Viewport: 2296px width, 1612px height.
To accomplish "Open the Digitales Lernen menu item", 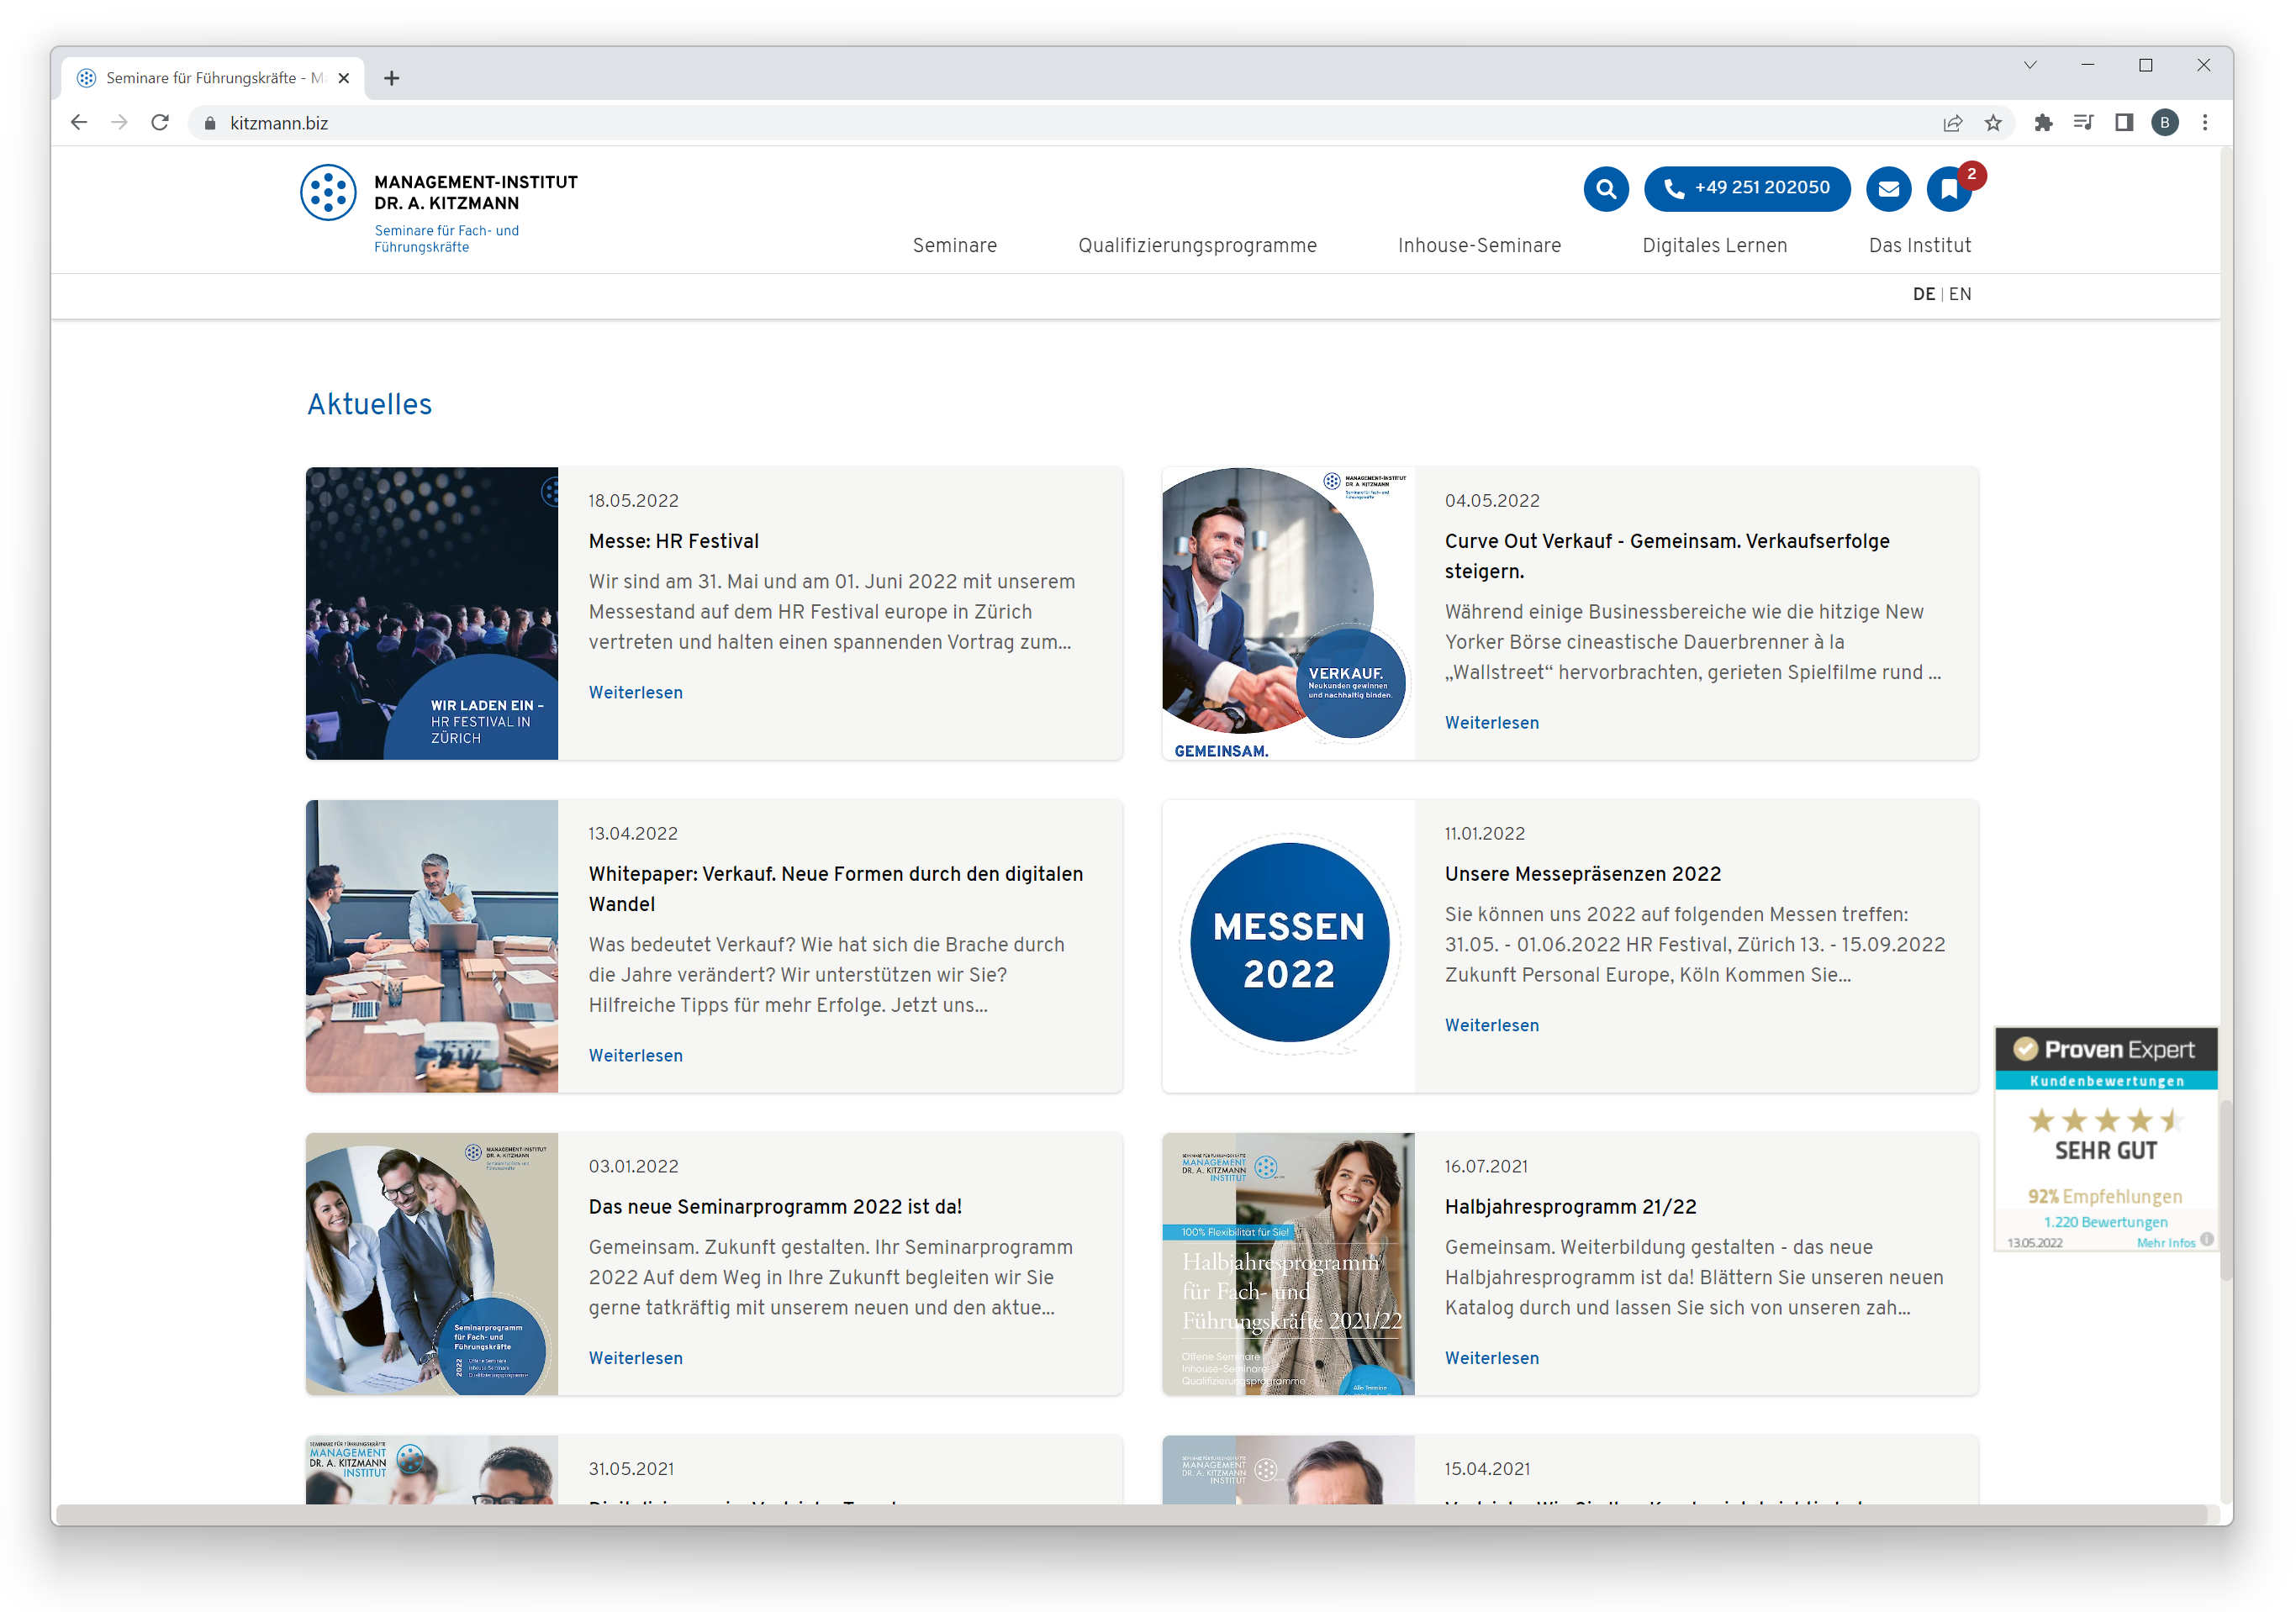I will click(1714, 245).
